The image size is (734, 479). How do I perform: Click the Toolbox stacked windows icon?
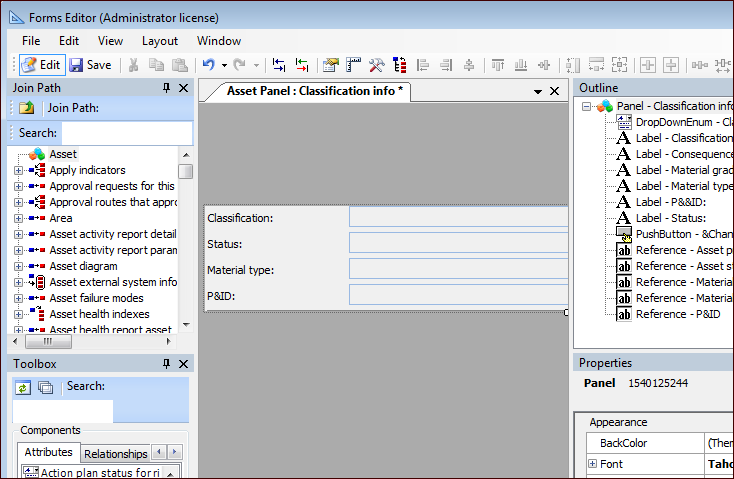(45, 387)
